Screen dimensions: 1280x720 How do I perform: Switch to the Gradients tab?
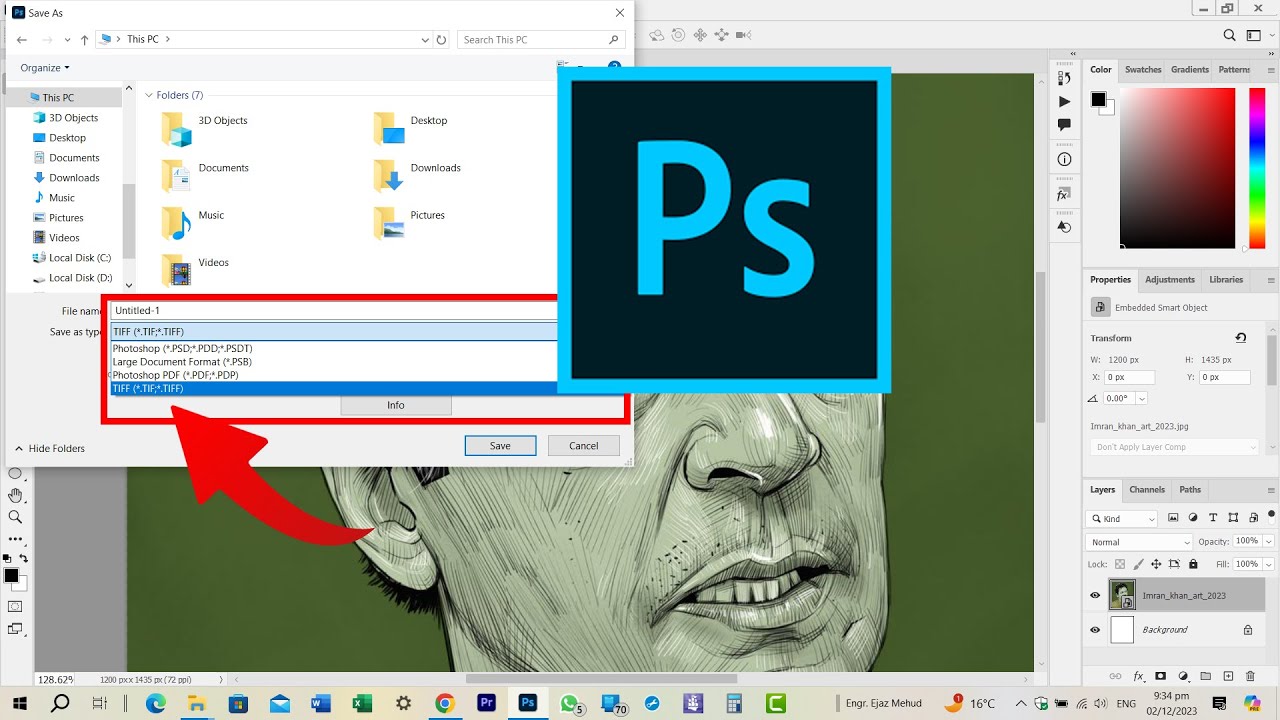pyautogui.click(x=1190, y=70)
